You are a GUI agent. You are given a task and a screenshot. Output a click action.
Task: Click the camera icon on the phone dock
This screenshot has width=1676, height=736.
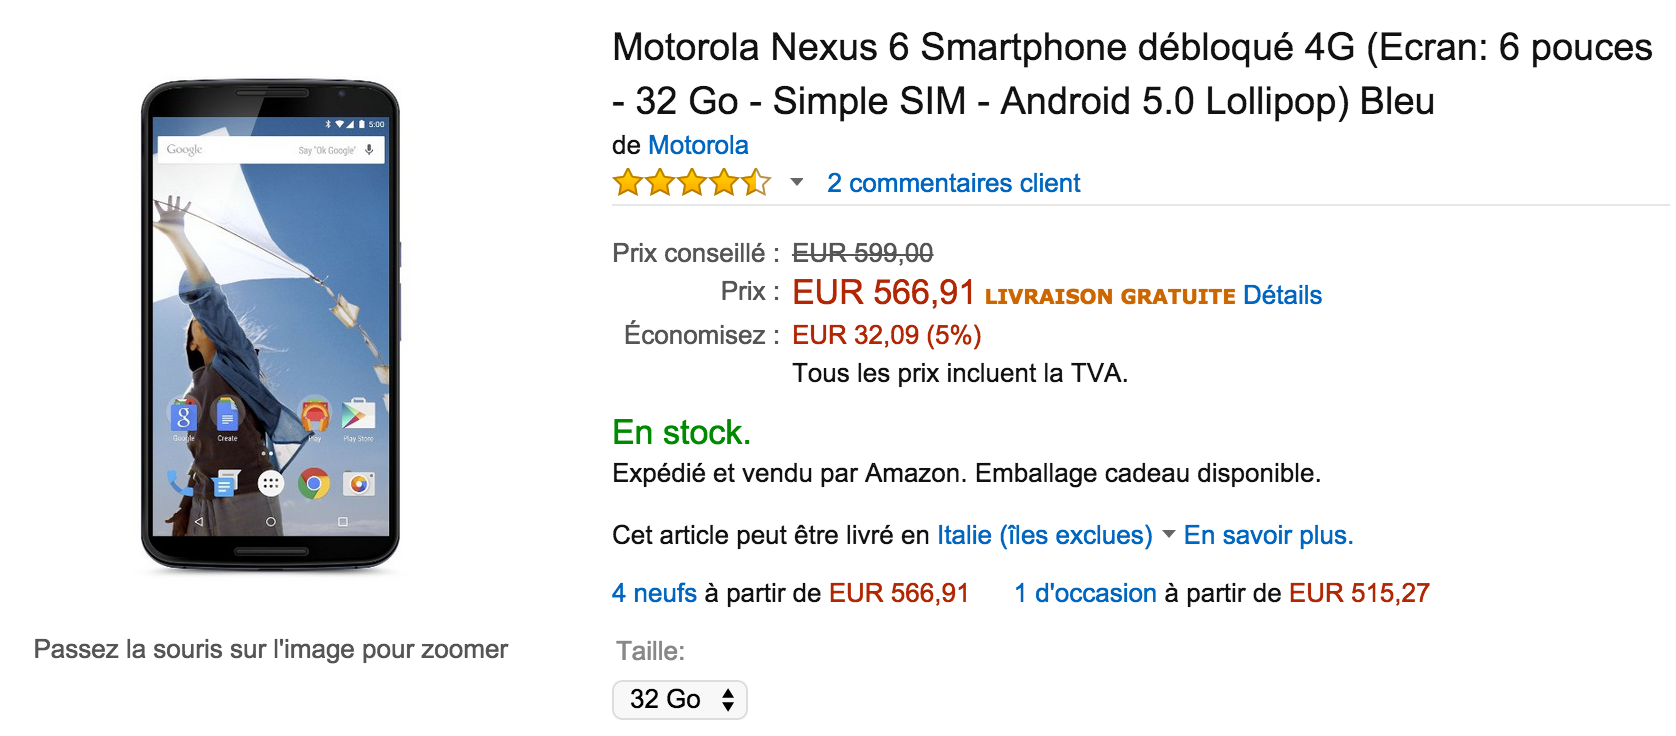358,484
